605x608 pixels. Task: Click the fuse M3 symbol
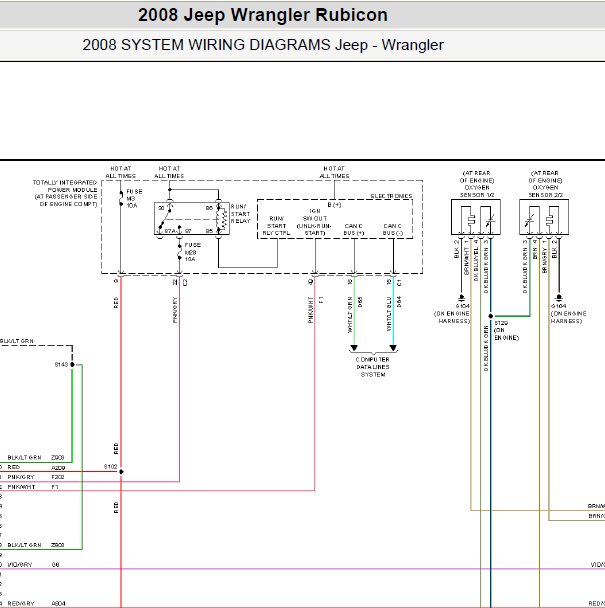(x=121, y=198)
